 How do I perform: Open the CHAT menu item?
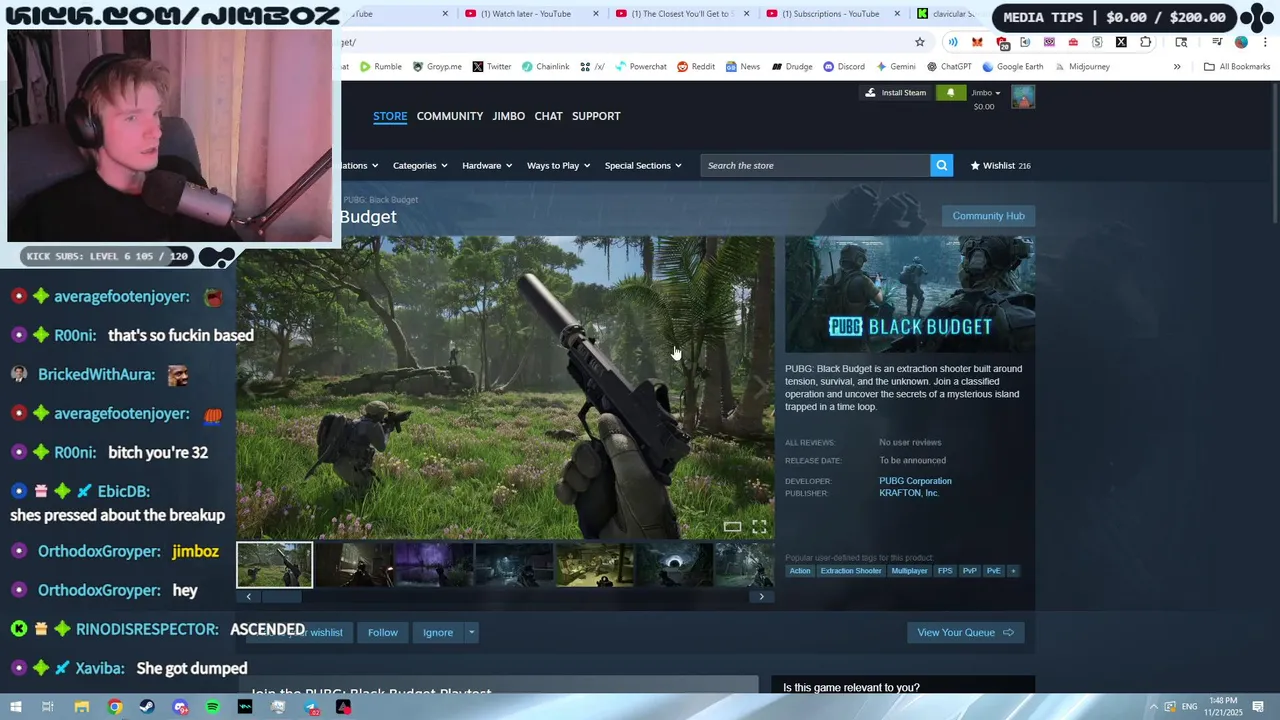coord(548,116)
